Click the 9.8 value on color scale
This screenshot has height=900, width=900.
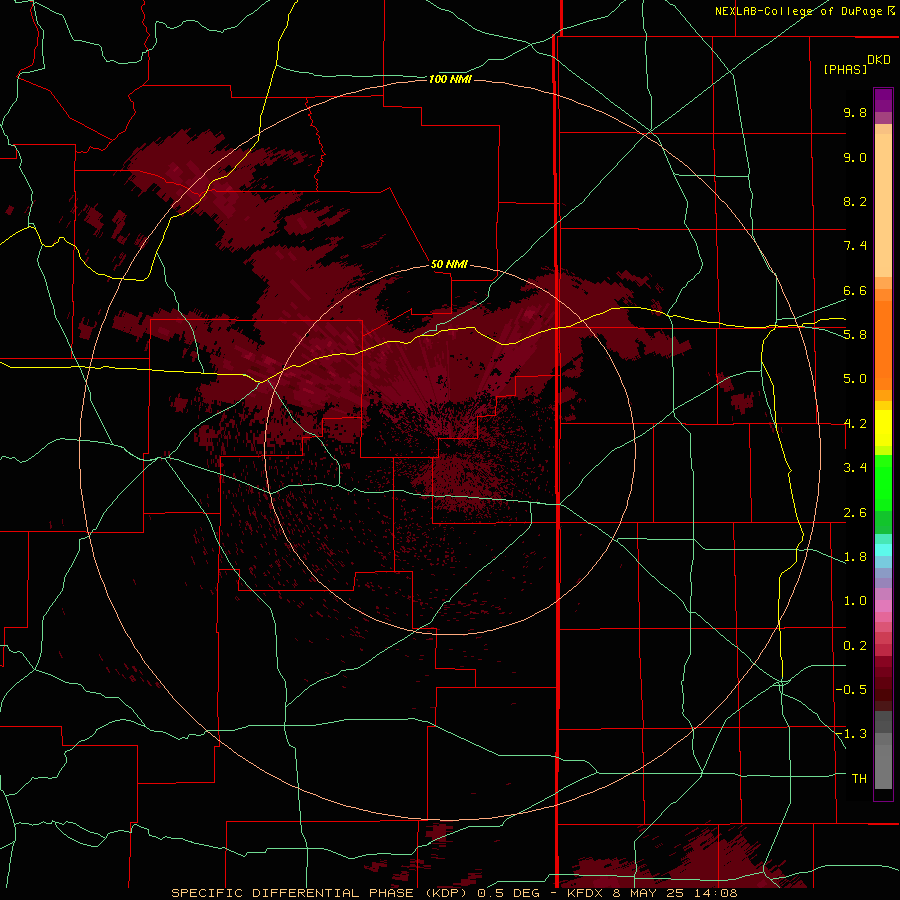click(x=855, y=112)
